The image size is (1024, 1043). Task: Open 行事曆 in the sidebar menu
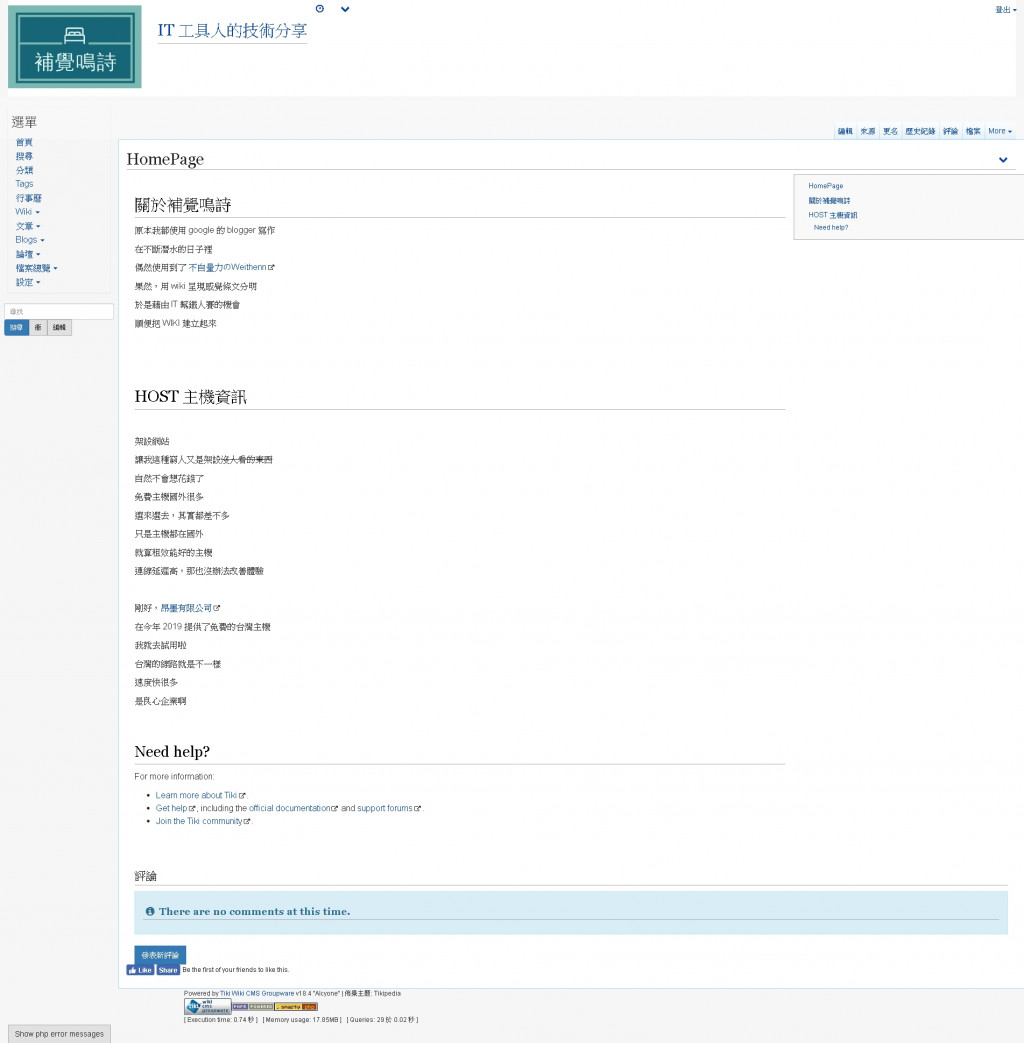click(x=29, y=198)
